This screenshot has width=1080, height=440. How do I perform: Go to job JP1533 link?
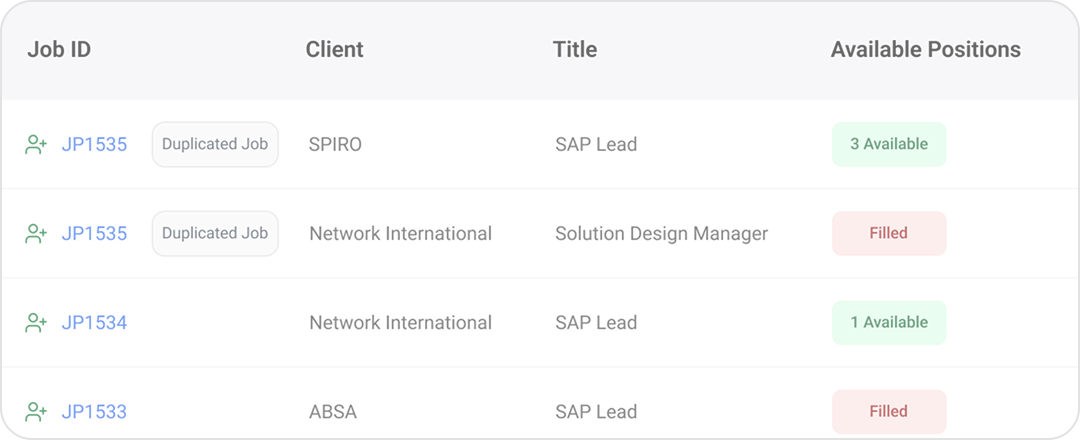pos(94,412)
